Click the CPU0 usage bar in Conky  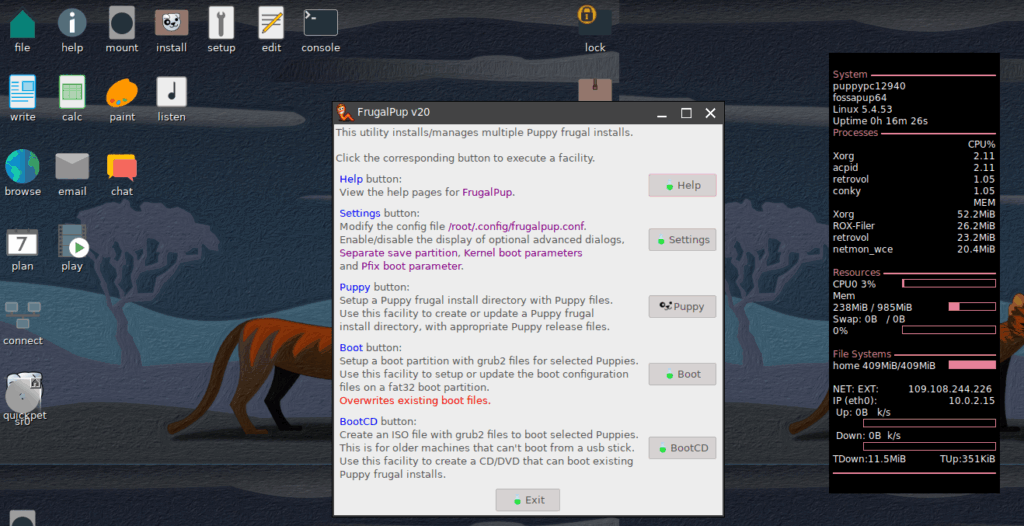[949, 284]
